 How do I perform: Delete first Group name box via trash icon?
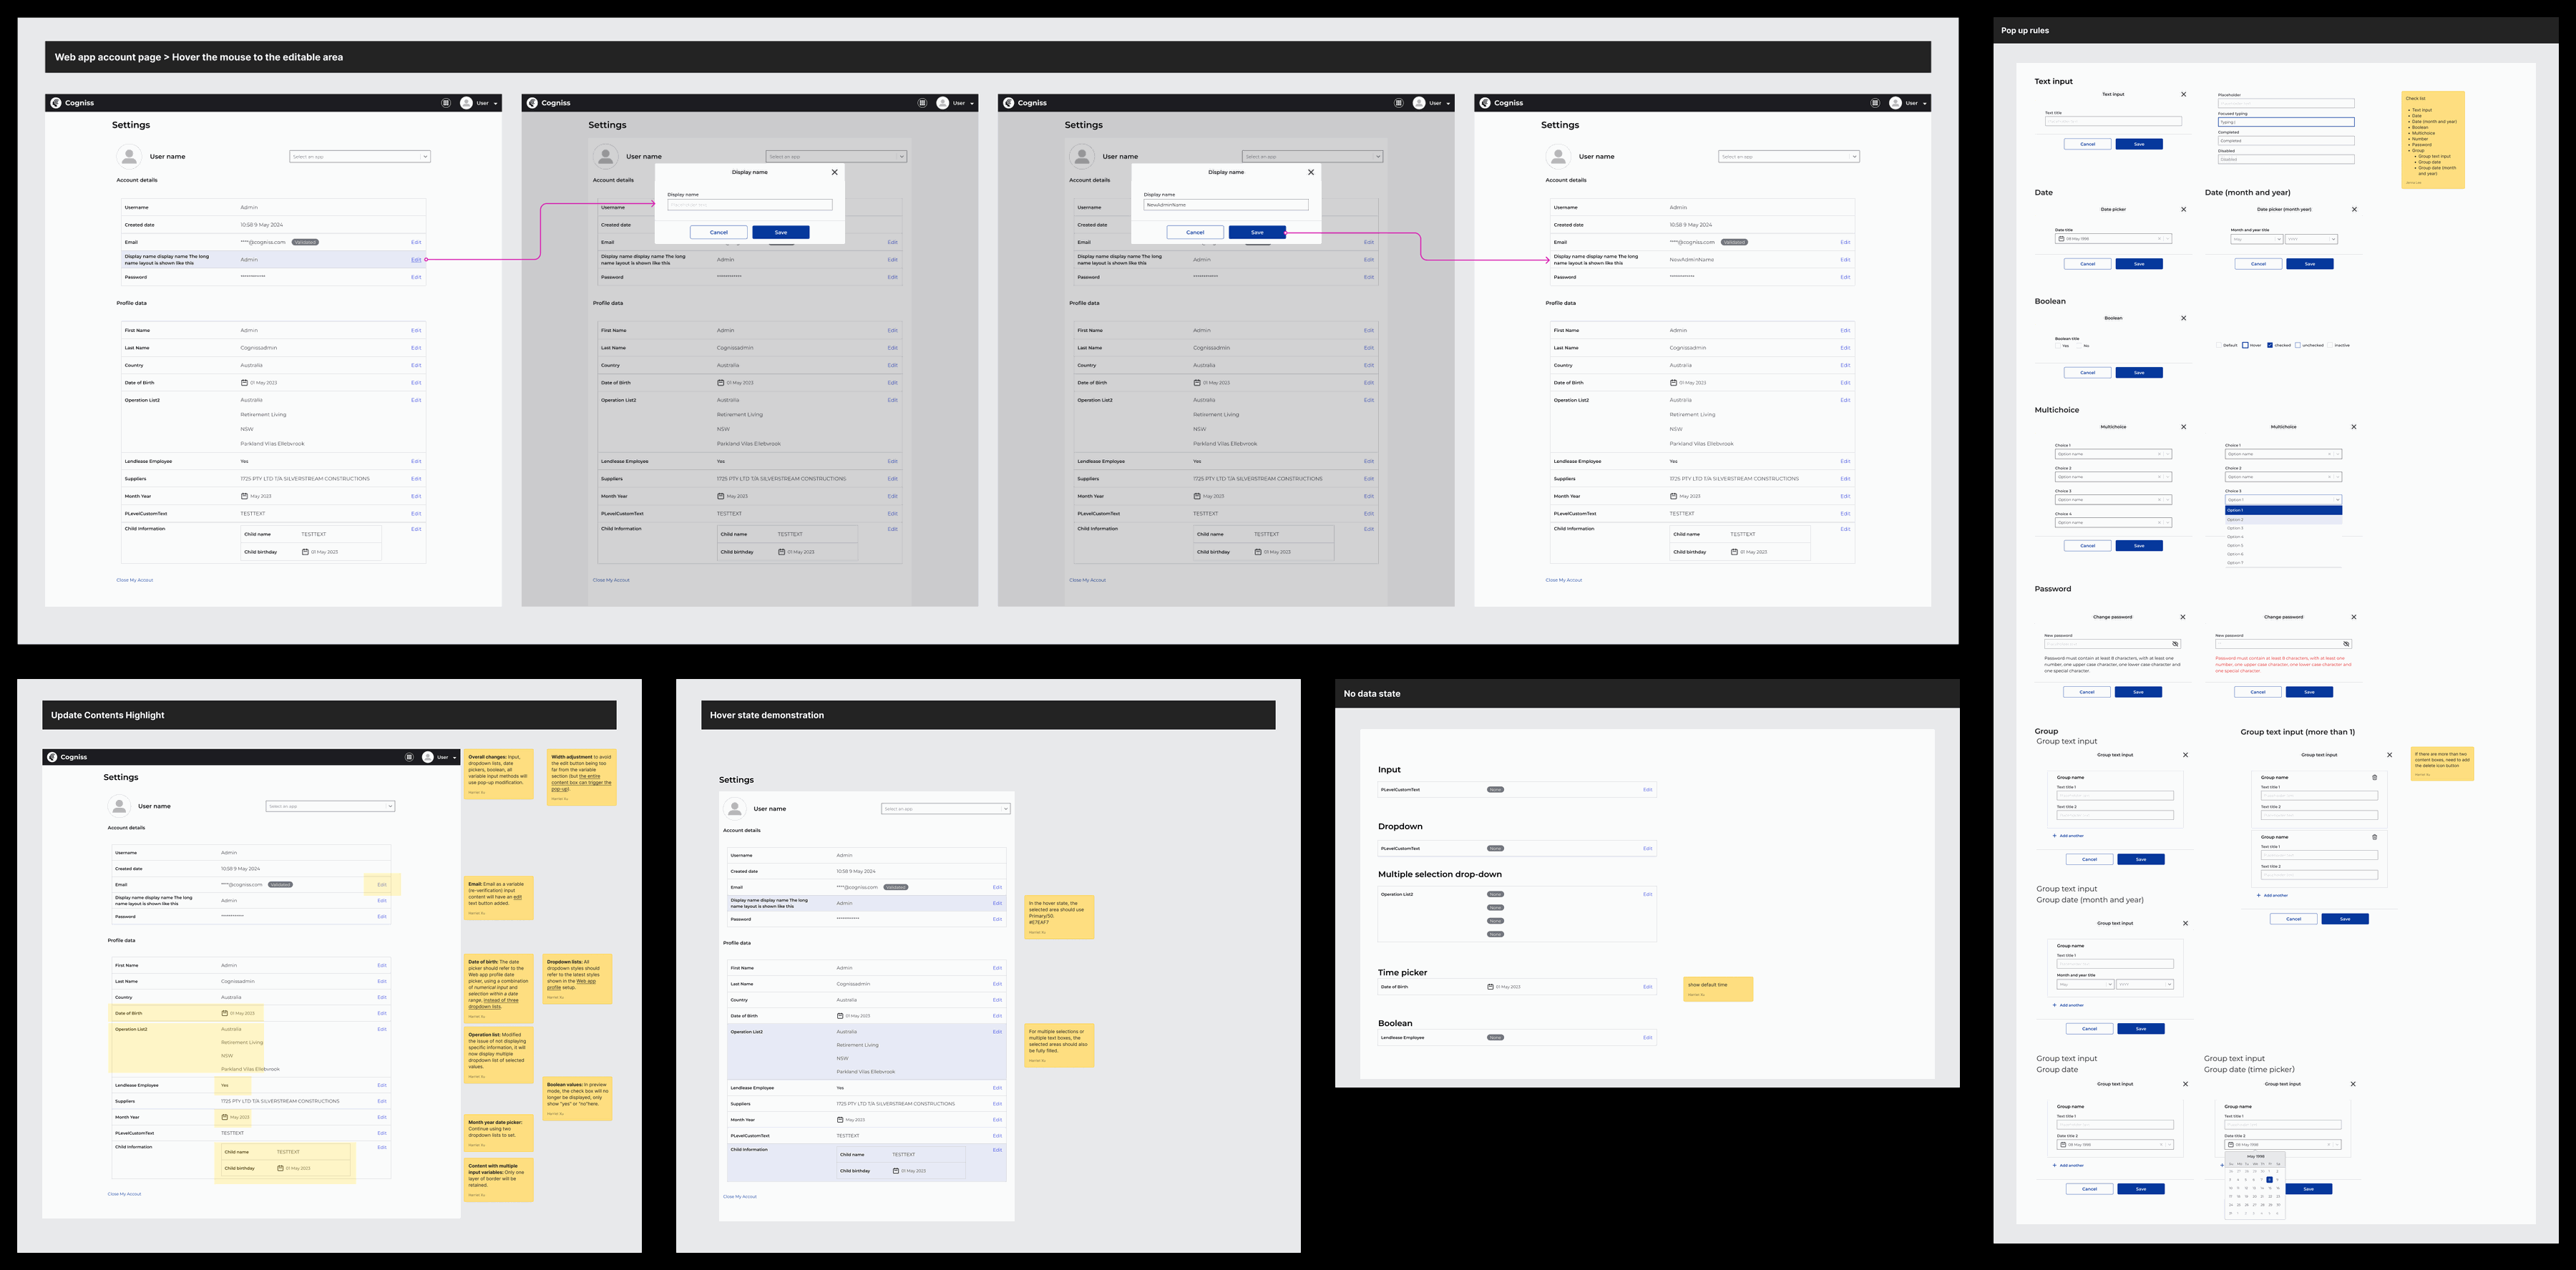(x=2375, y=777)
